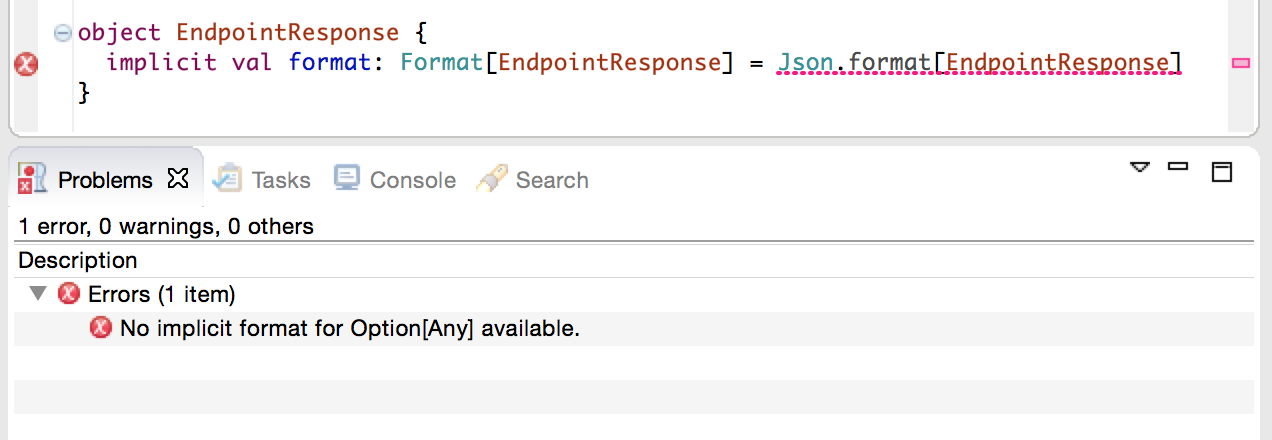The image size is (1272, 440).
Task: Click the Console monitor icon
Action: click(347, 178)
